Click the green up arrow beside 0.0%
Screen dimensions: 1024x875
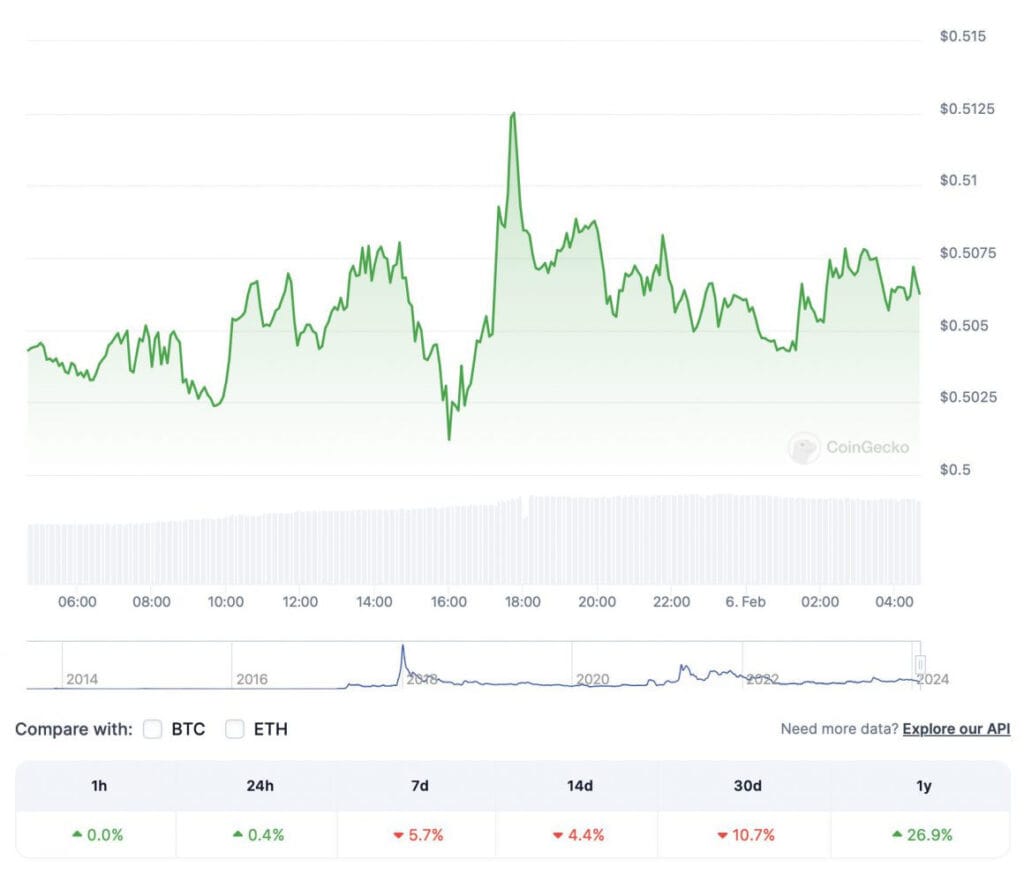click(x=77, y=834)
